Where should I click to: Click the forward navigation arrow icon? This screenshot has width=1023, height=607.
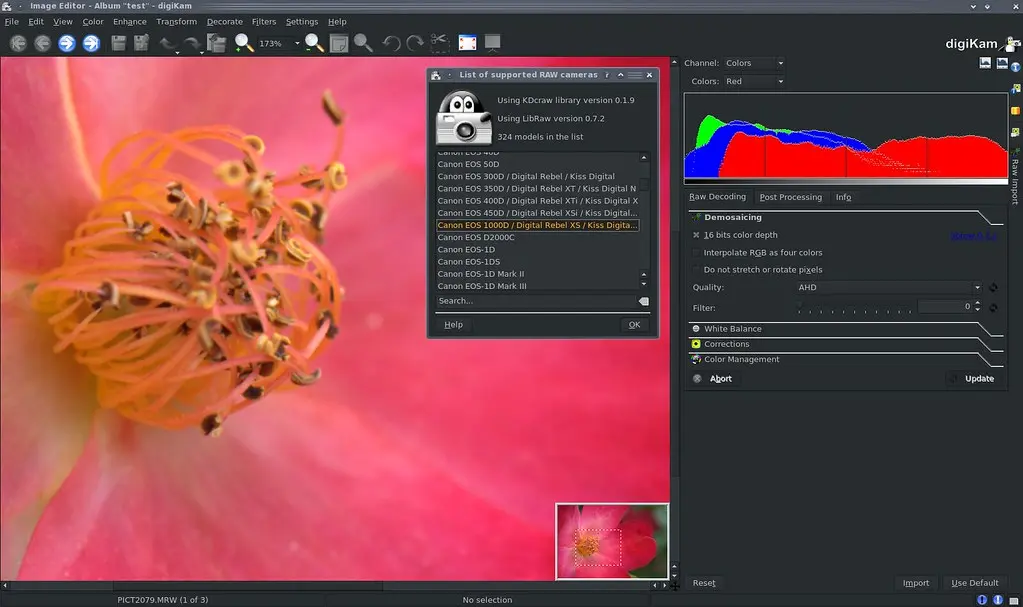click(66, 42)
